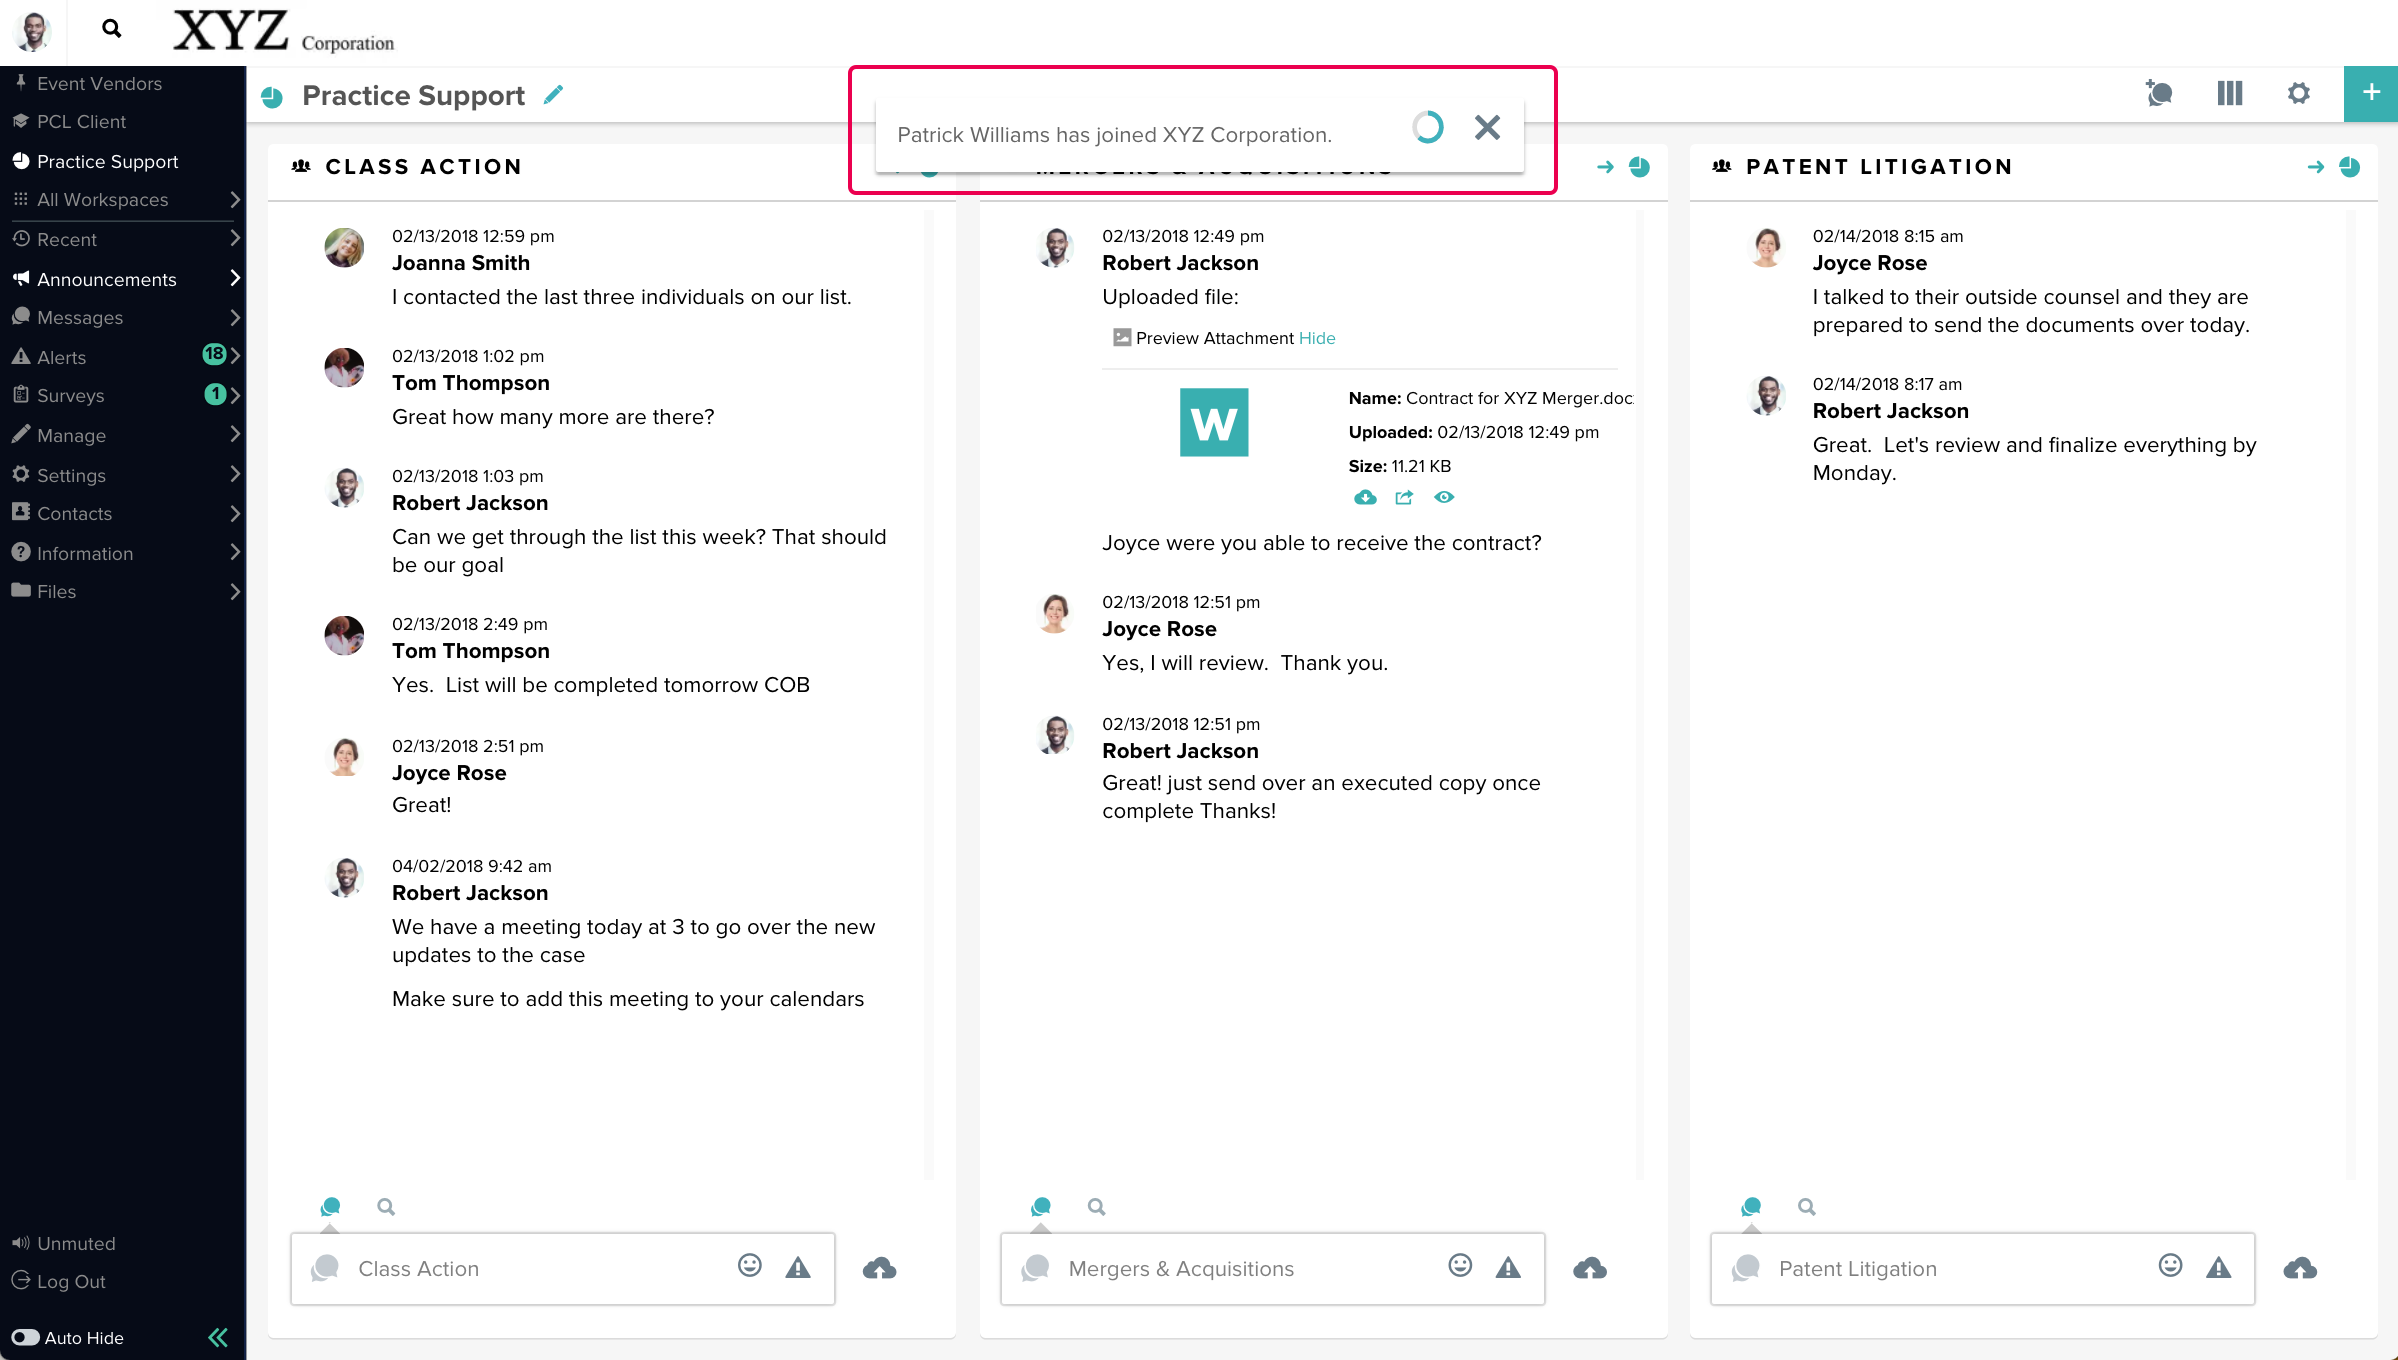The image size is (2398, 1360).
Task: Click search icon below Class Action messages
Action: pos(386,1207)
